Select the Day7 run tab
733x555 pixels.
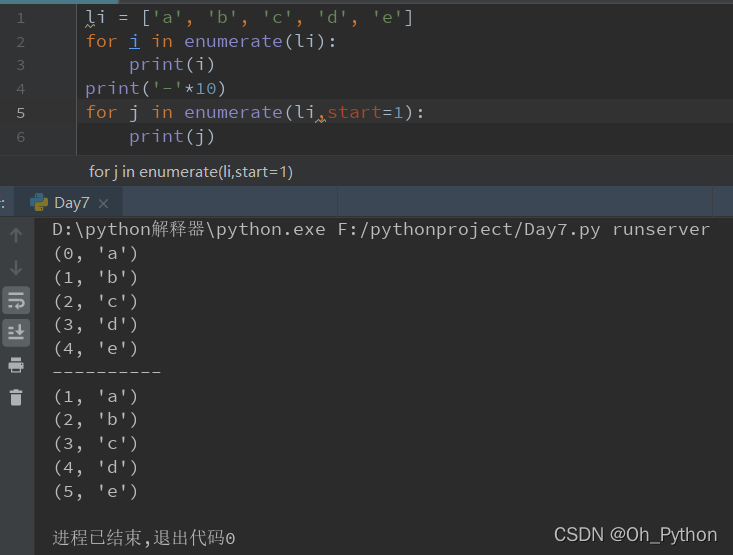click(x=69, y=203)
